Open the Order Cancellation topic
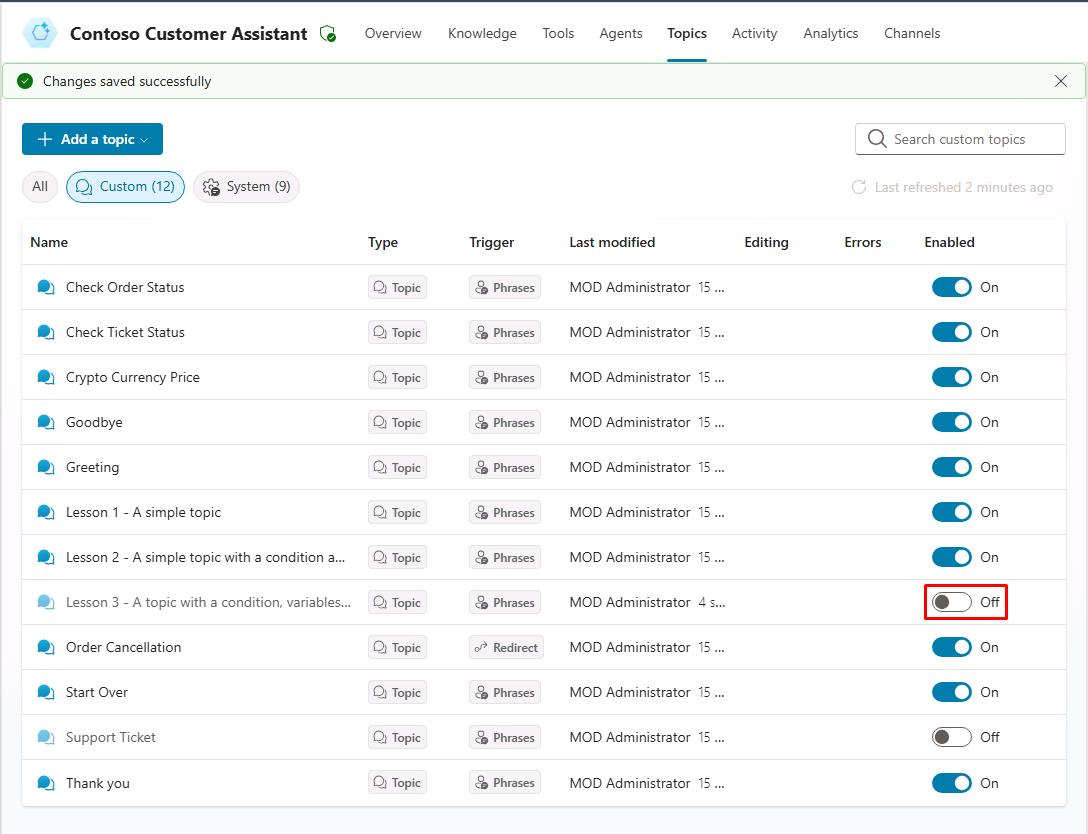This screenshot has width=1088, height=834. pos(124,647)
